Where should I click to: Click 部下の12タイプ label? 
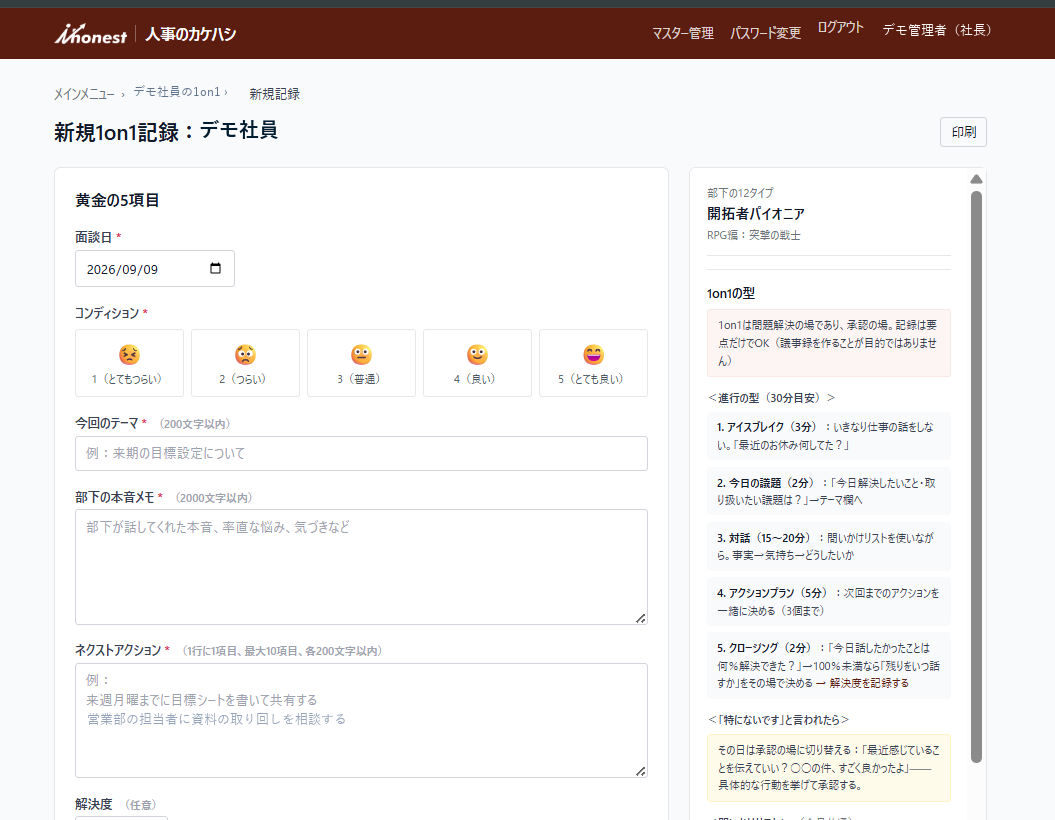(740, 192)
